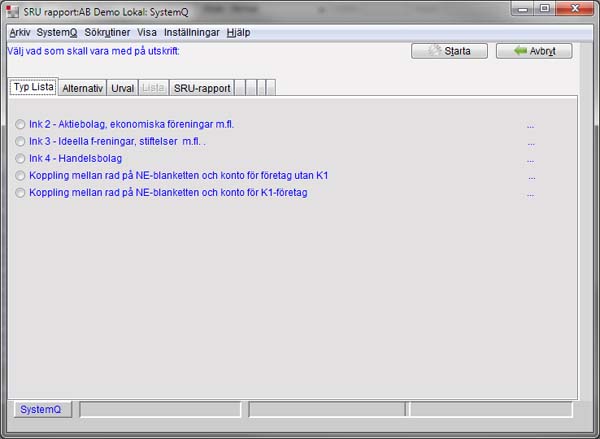Open the SystemQ menu
The width and height of the screenshot is (600, 439).
57,32
